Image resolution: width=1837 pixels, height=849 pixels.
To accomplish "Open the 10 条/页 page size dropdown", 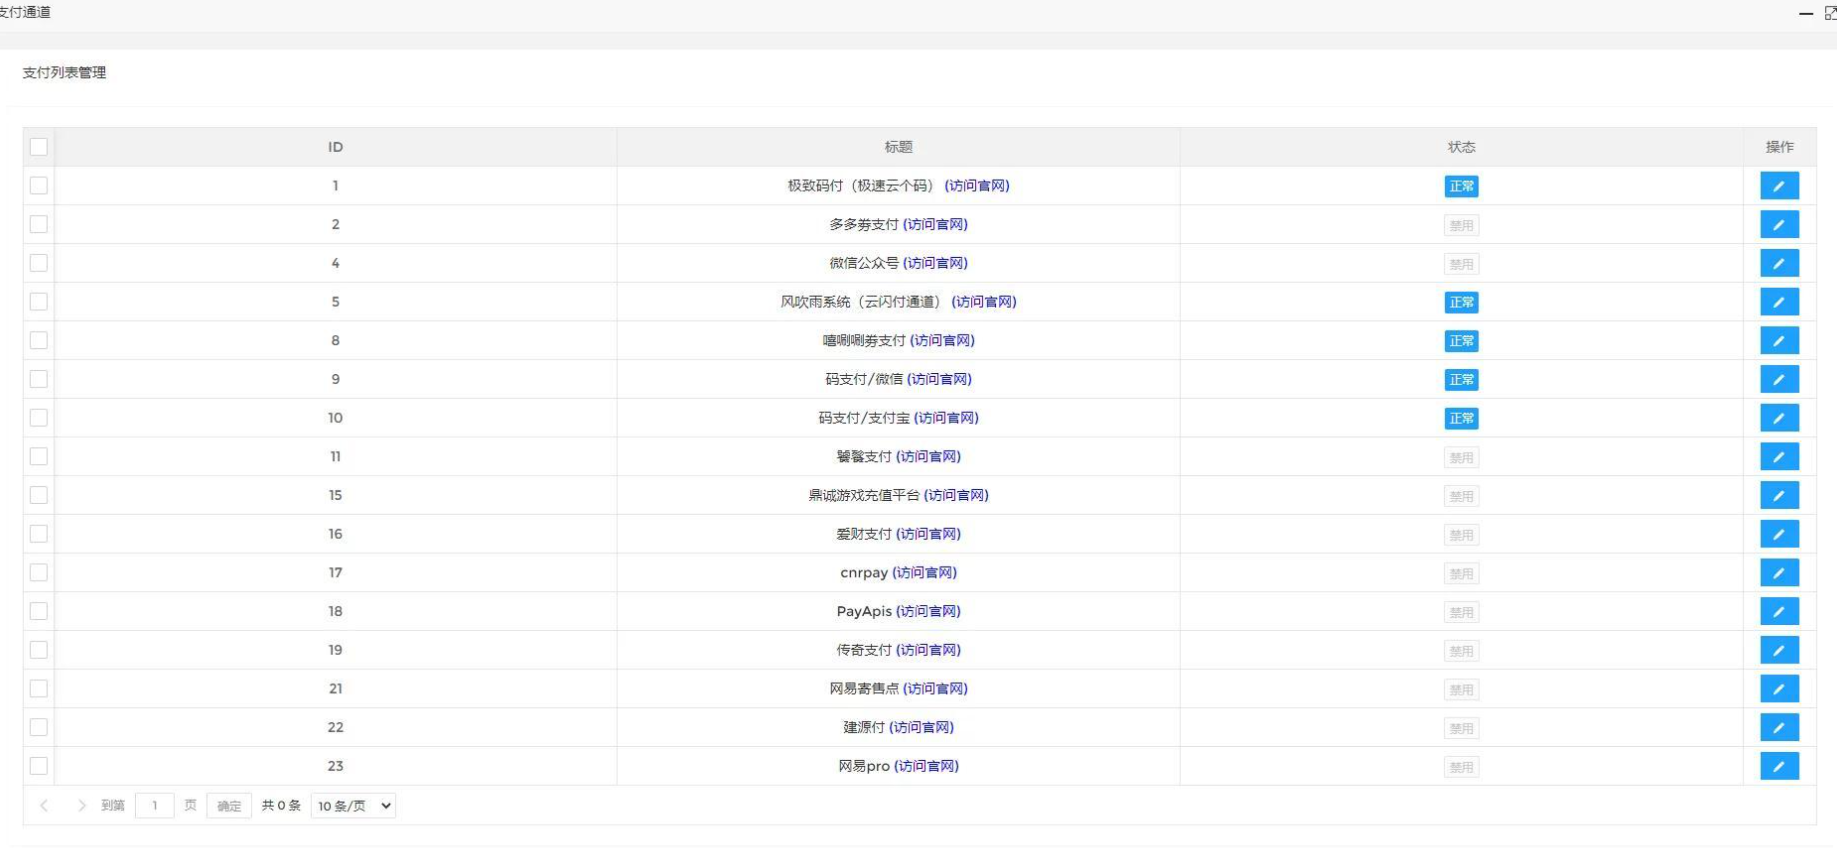I will point(353,806).
